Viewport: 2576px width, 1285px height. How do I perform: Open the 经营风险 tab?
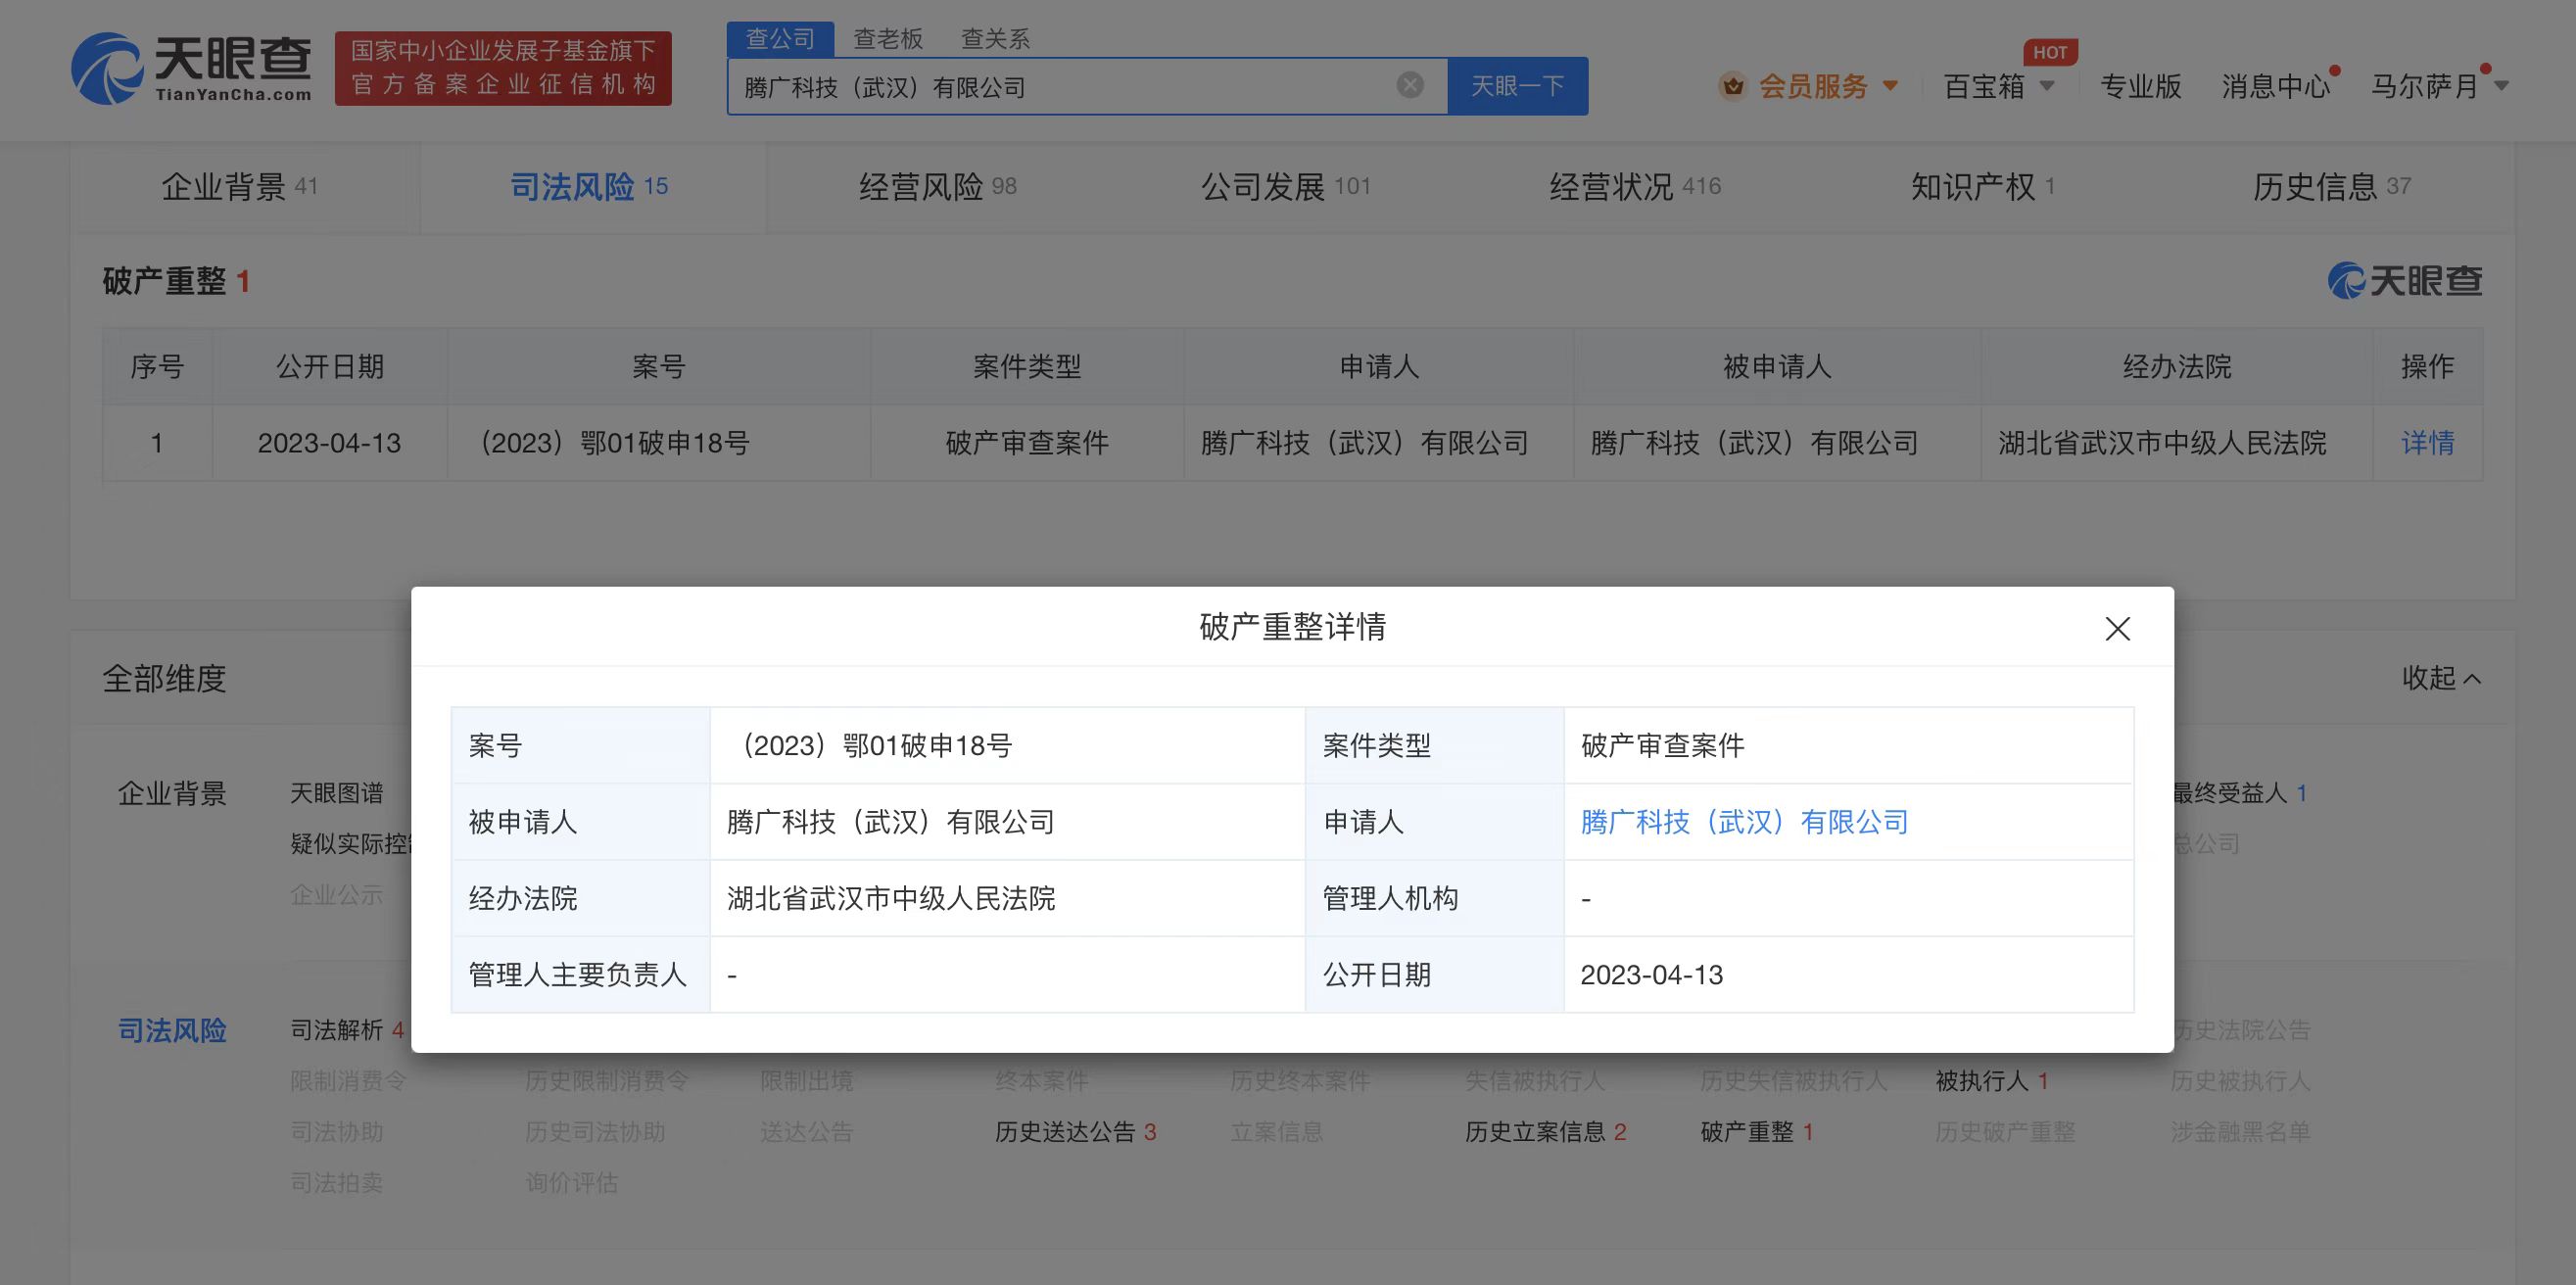(x=937, y=186)
